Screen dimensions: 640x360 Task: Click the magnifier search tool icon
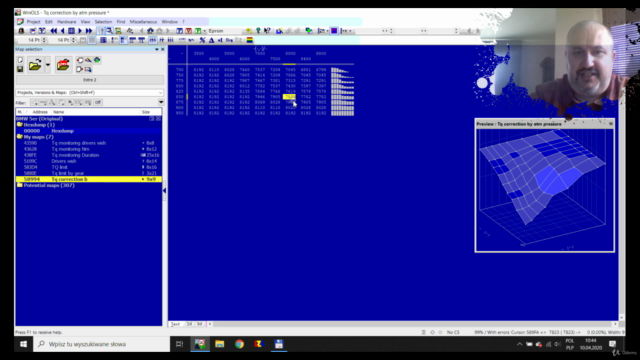pyautogui.click(x=109, y=31)
